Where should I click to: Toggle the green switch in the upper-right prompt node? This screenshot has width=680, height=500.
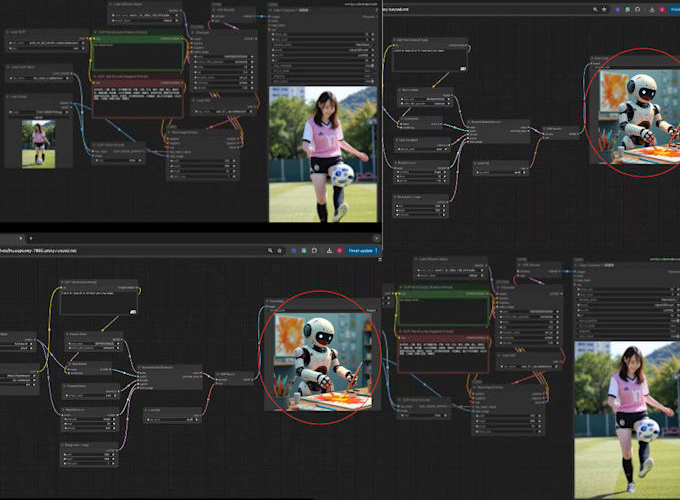point(463,68)
